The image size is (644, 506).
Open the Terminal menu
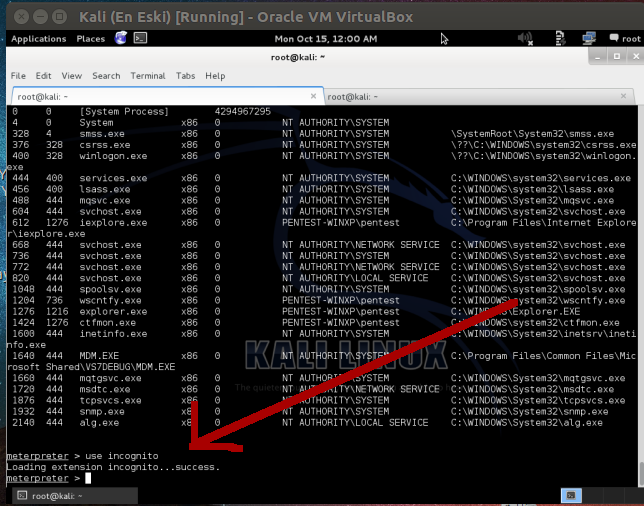[x=148, y=76]
